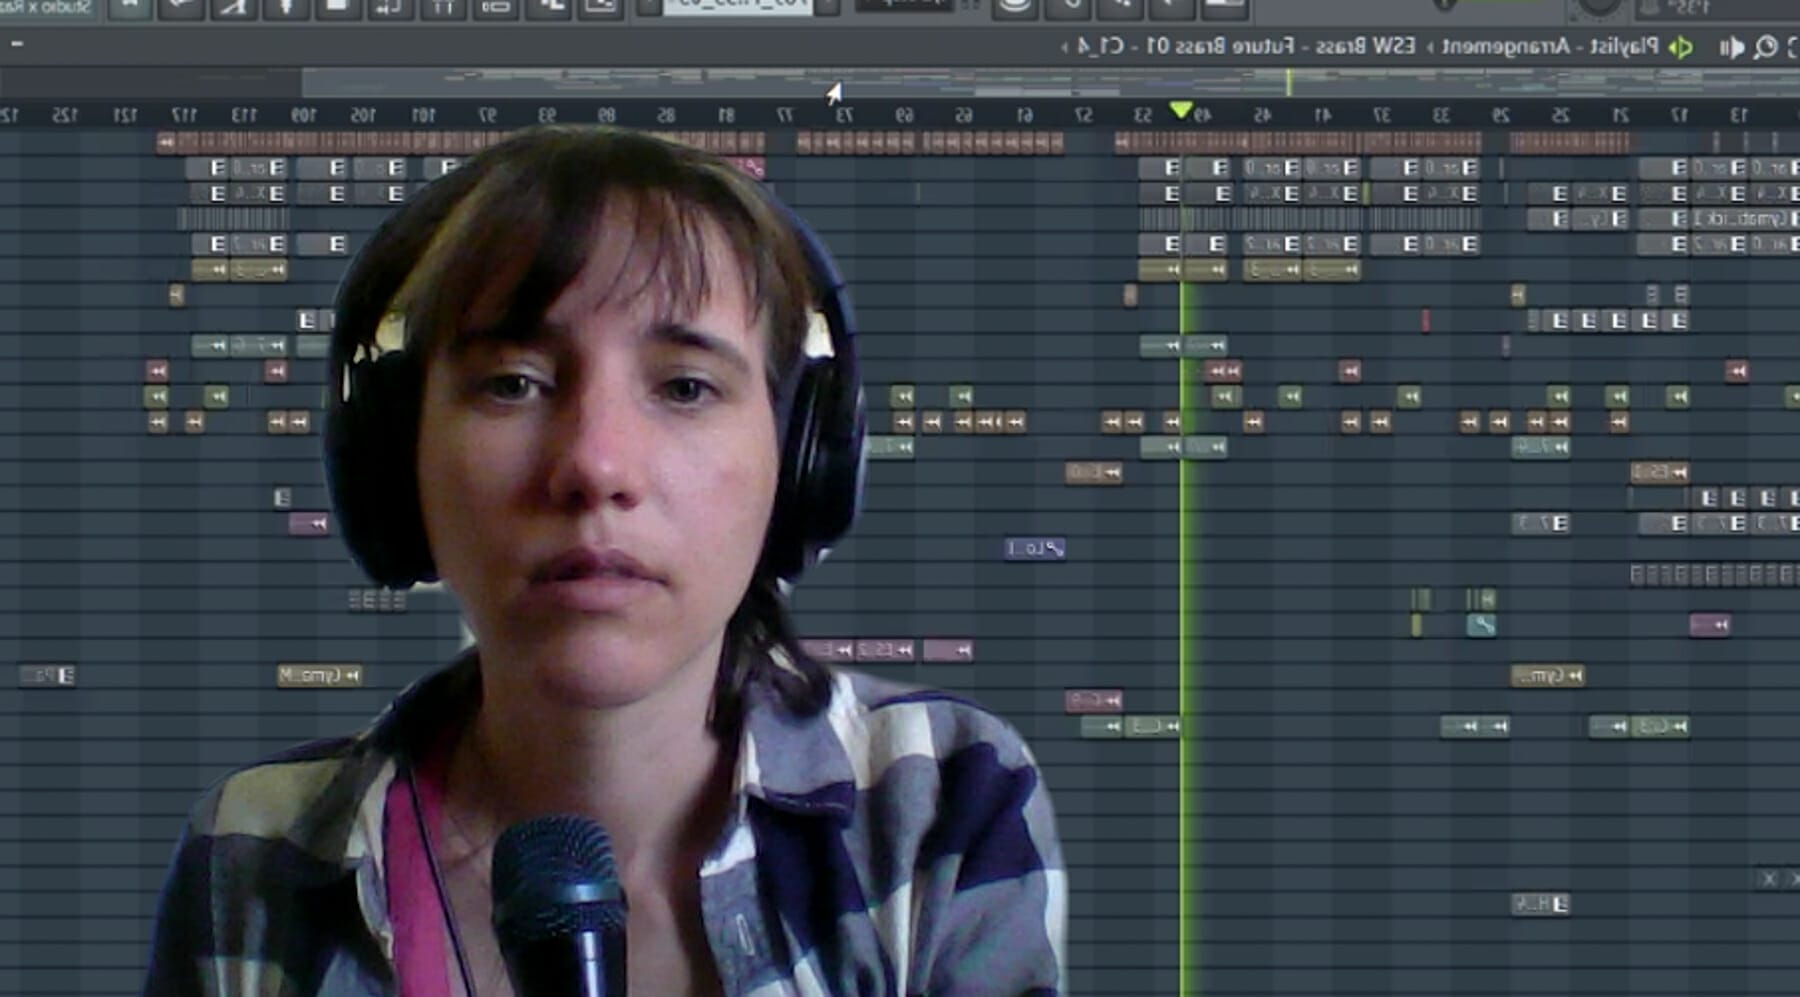Click the round knob in the top toolbar

click(1597, 8)
